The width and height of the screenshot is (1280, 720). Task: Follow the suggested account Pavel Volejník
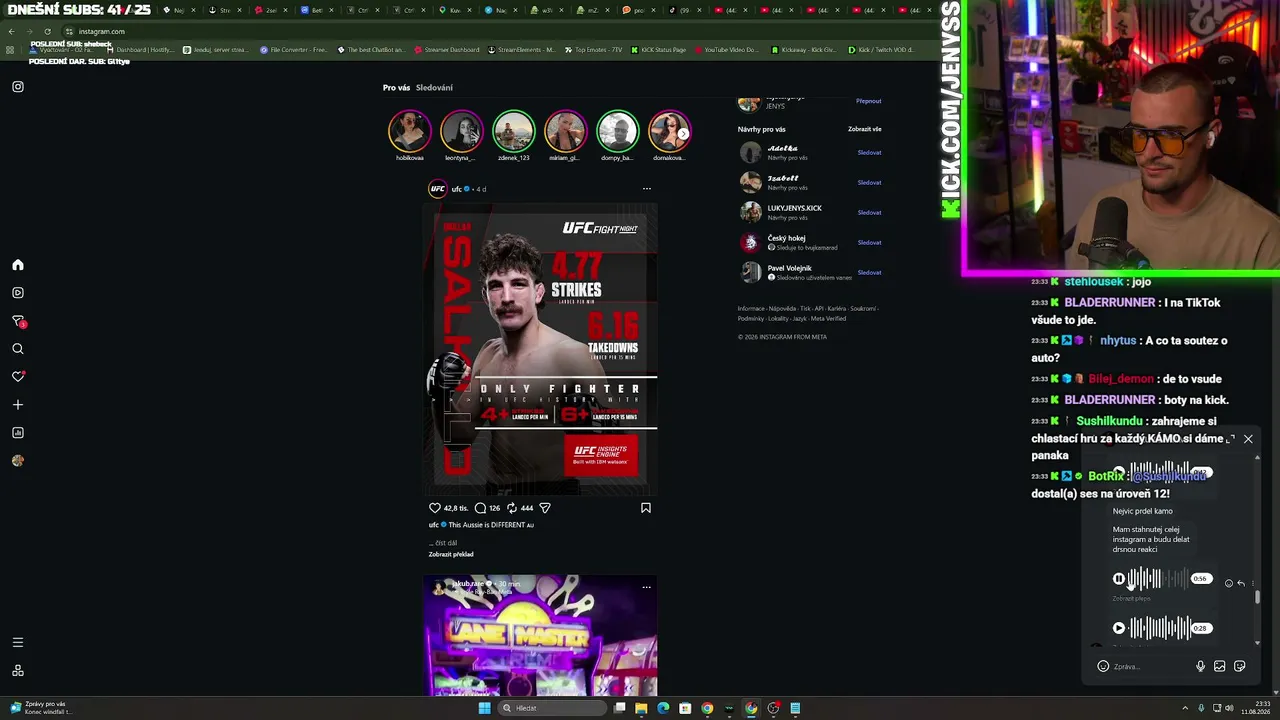coord(869,272)
